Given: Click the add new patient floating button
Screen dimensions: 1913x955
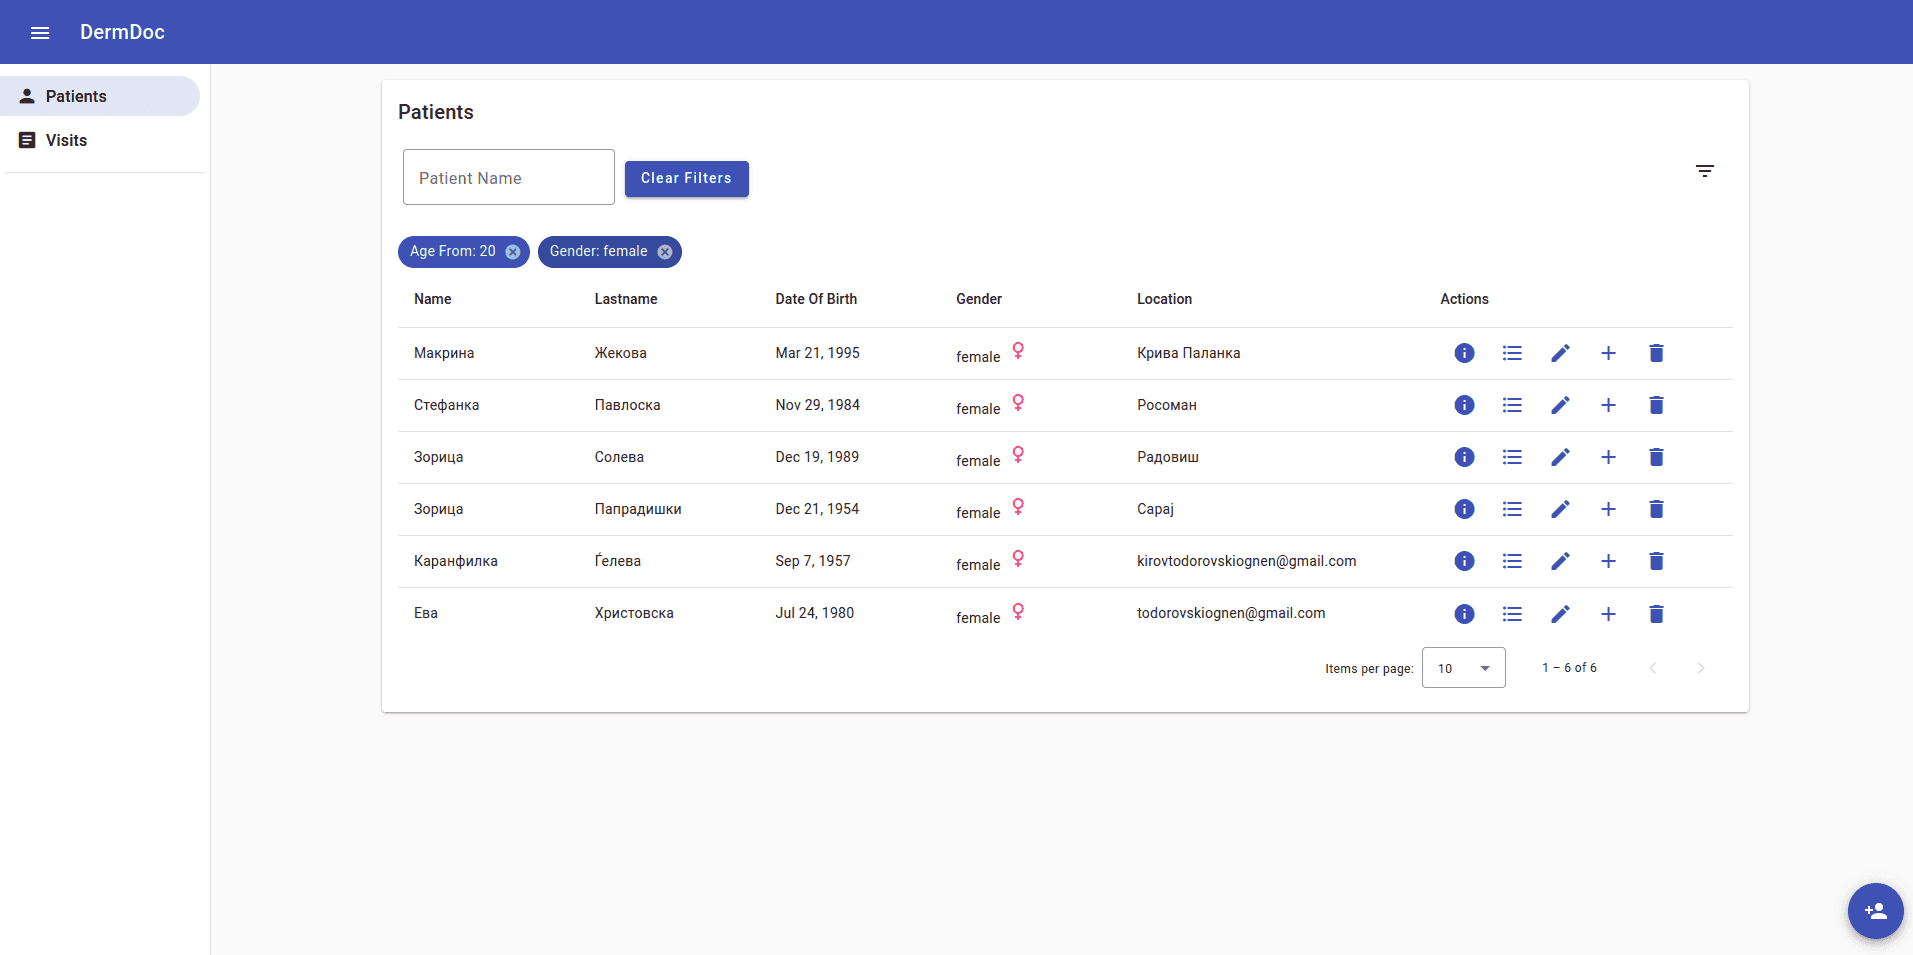Looking at the screenshot, I should tap(1875, 911).
